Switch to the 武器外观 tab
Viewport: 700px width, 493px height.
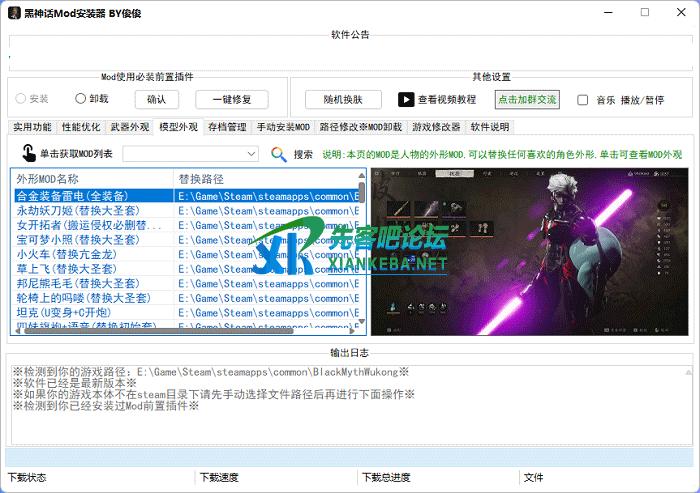[129, 127]
